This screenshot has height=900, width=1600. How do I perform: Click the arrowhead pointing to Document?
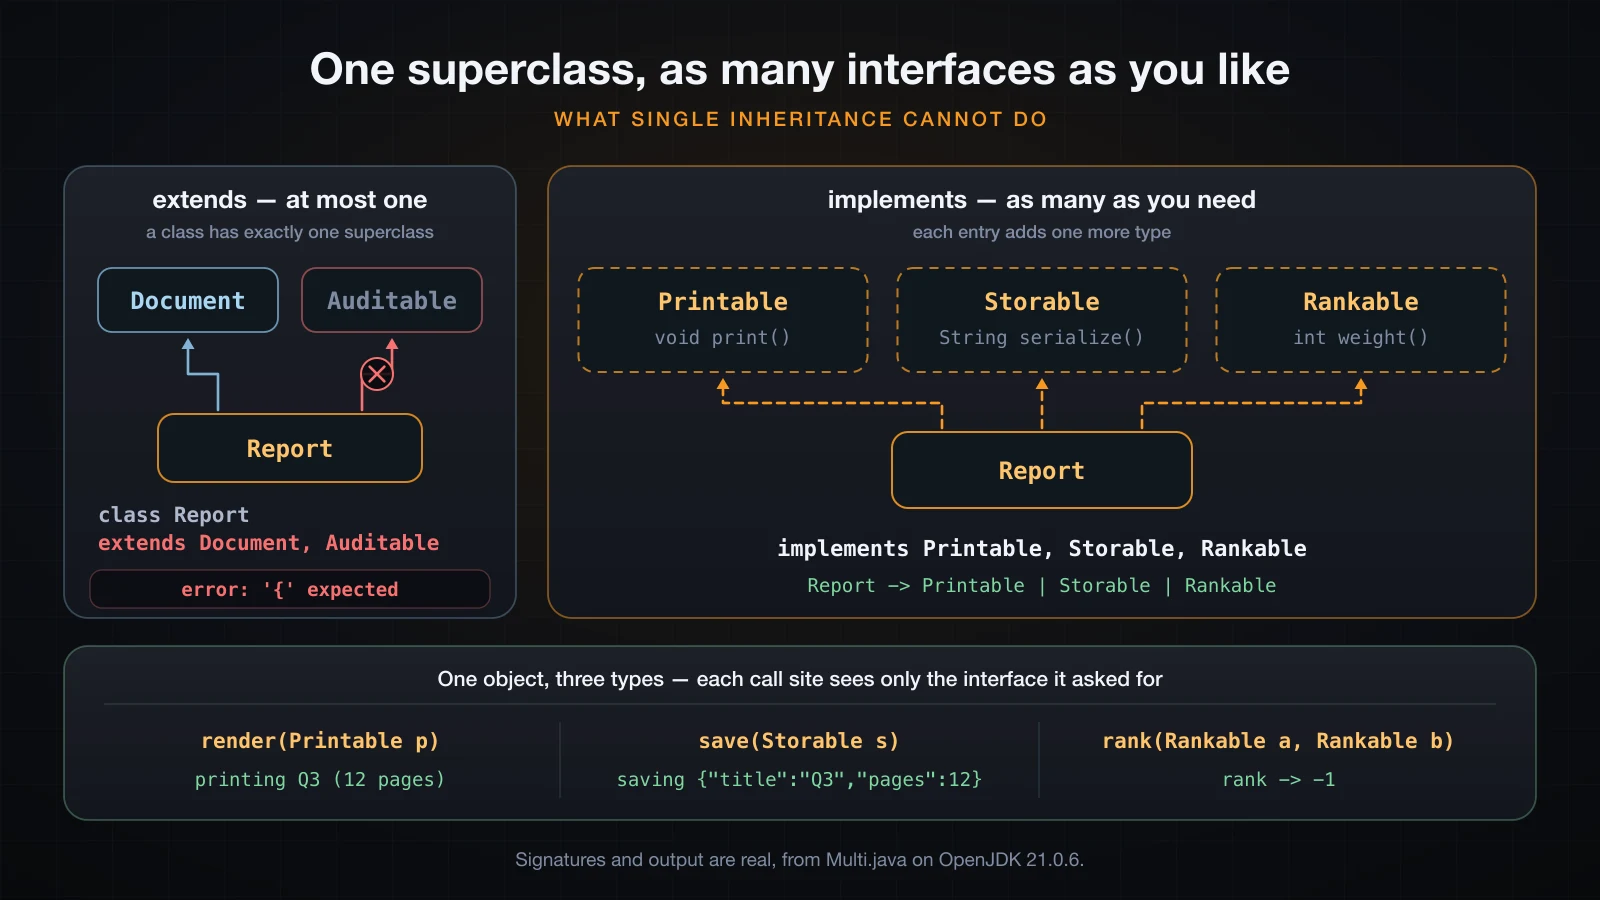[x=188, y=344]
